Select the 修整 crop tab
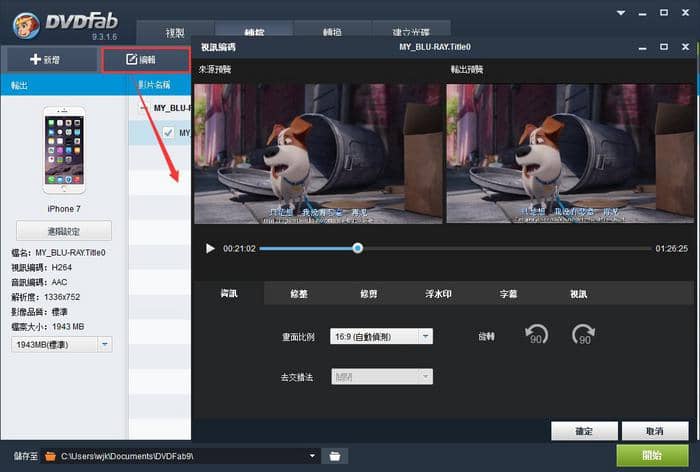Image resolution: width=700 pixels, height=472 pixels. [299, 294]
